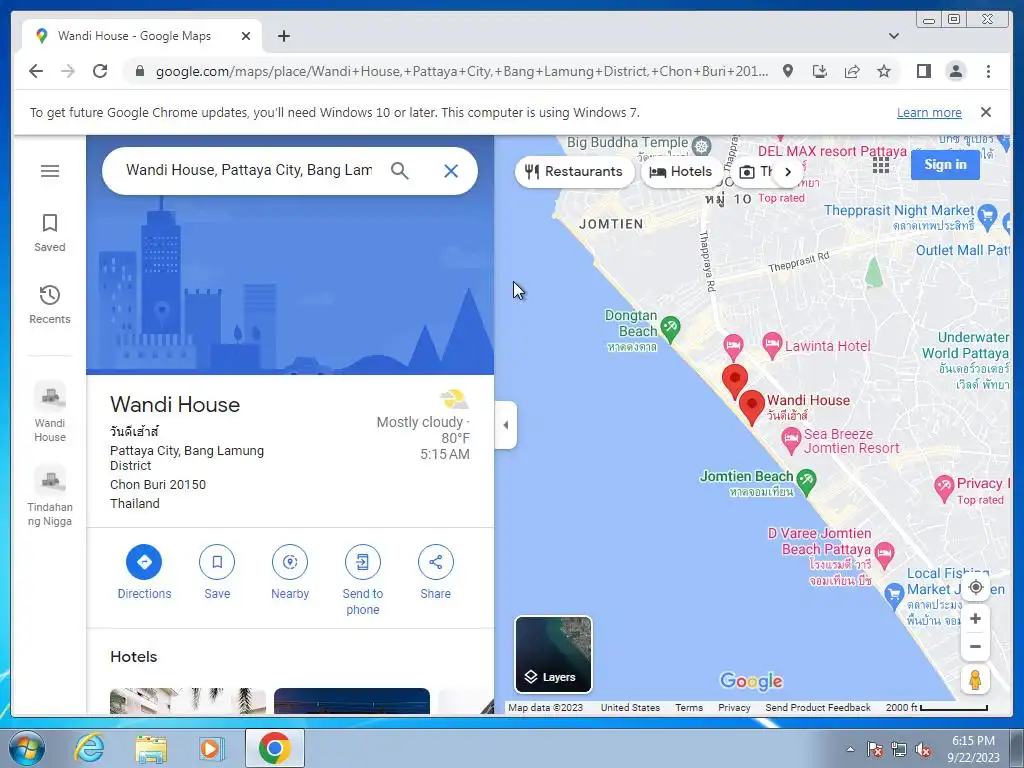Select Lawinta Hotel map marker

point(772,345)
